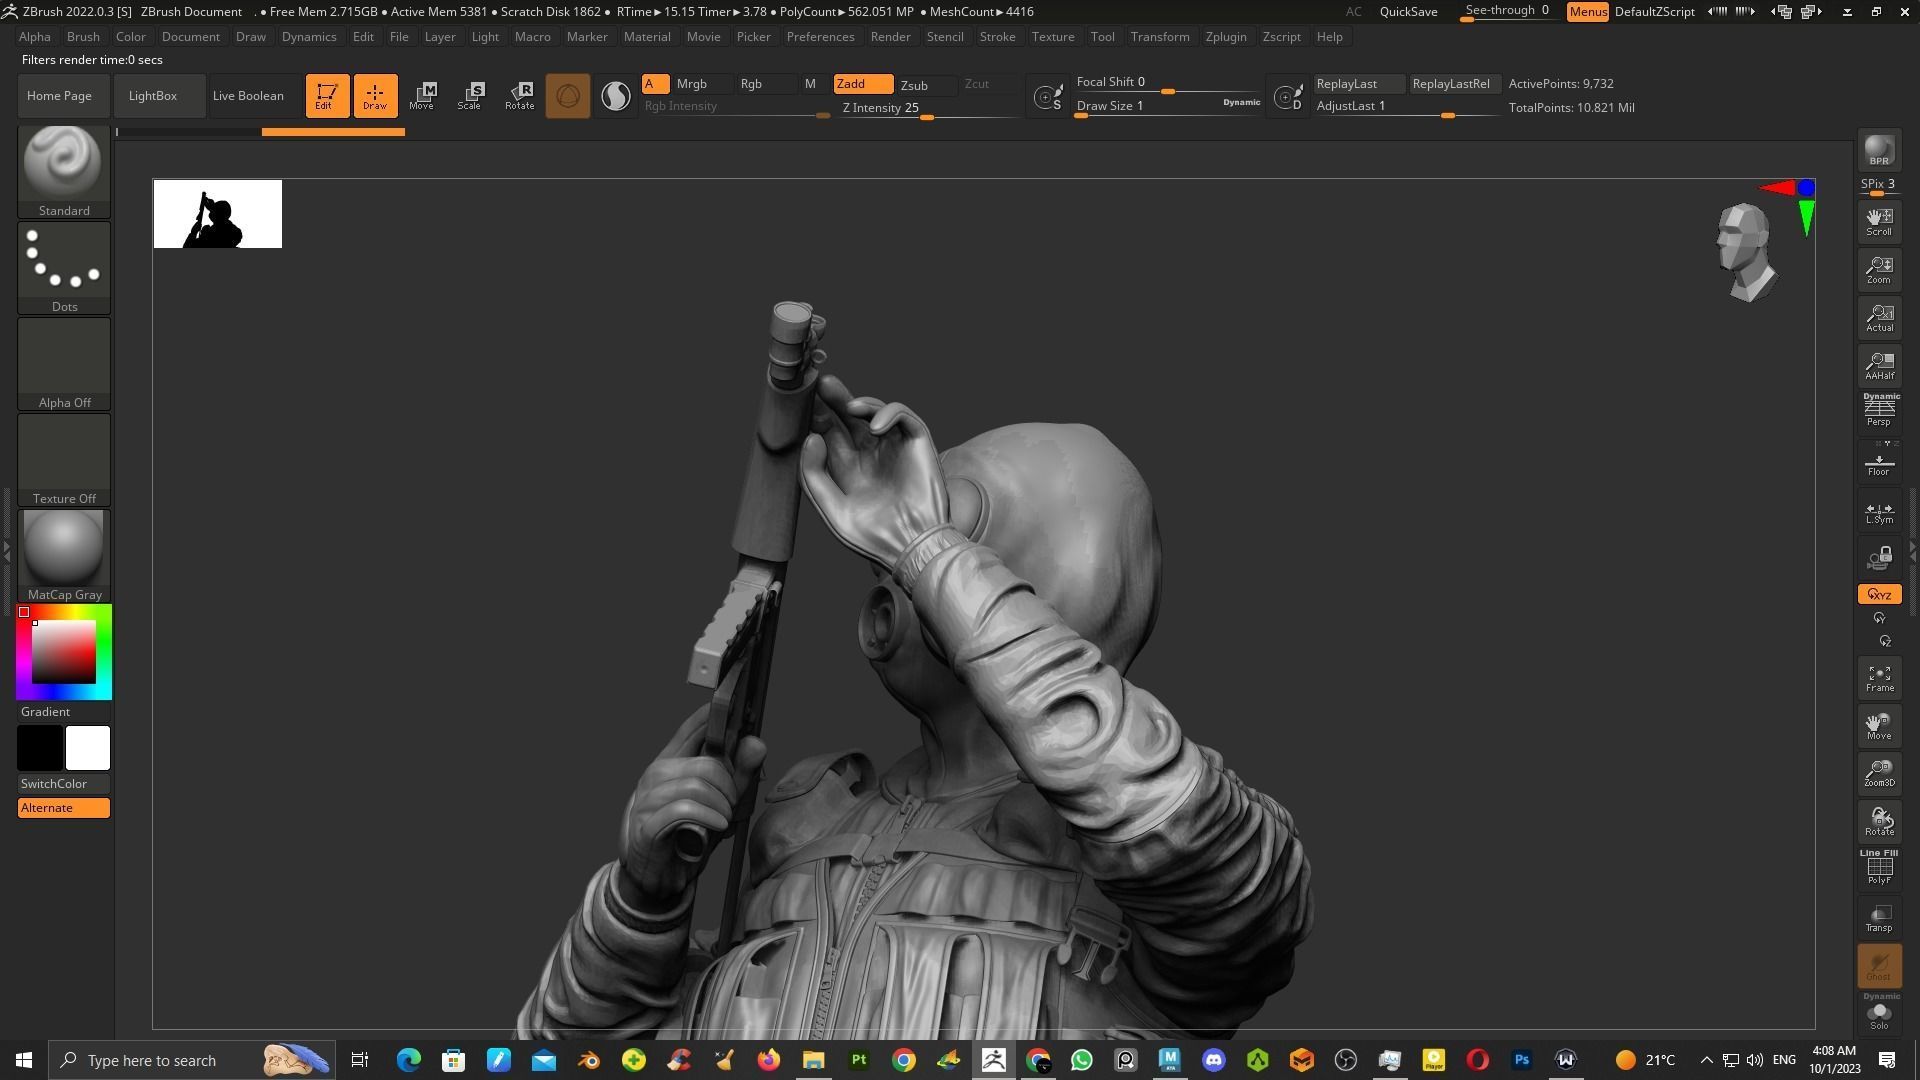
Task: Toggle PolyF line fill display
Action: [x=1879, y=867]
